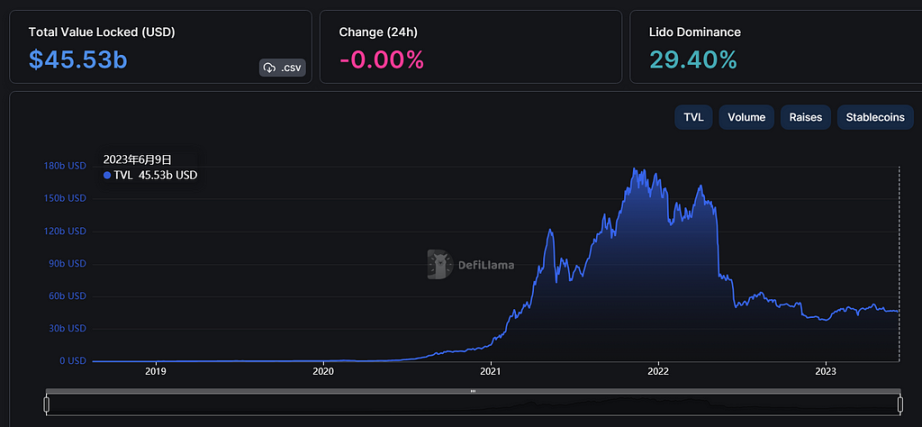The height and width of the screenshot is (427, 922).
Task: Click the center grip on the range bar
Action: 473,391
